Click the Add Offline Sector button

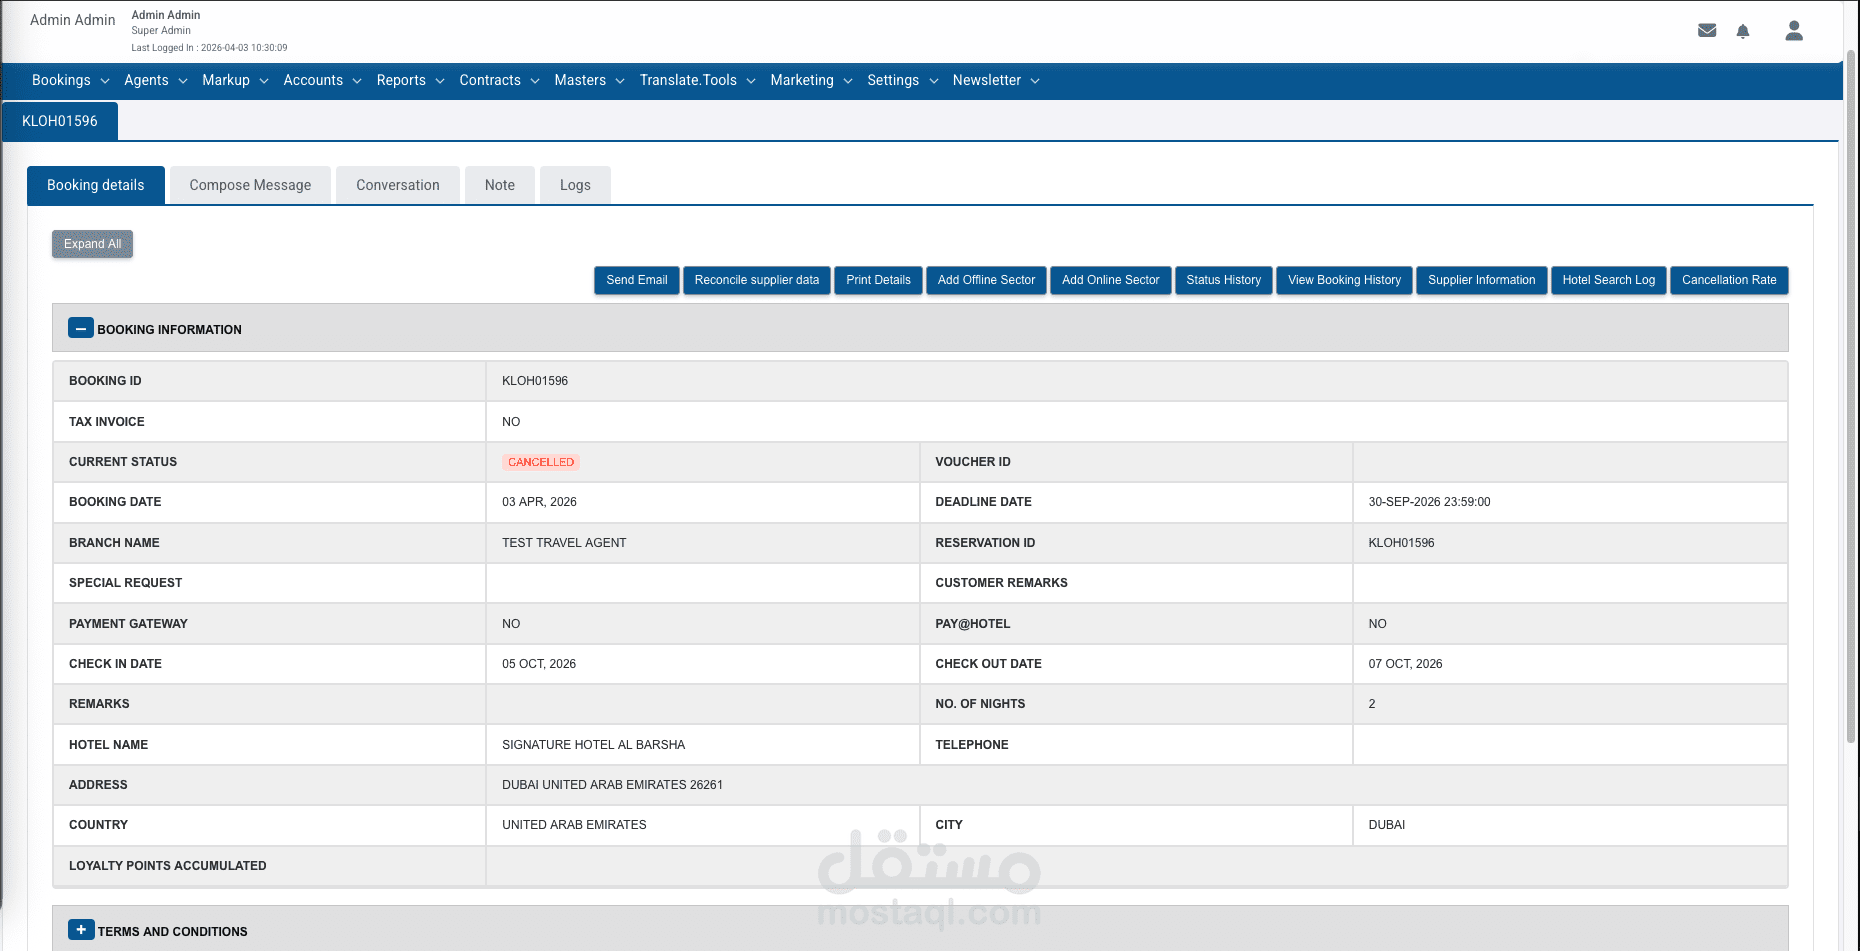click(987, 280)
